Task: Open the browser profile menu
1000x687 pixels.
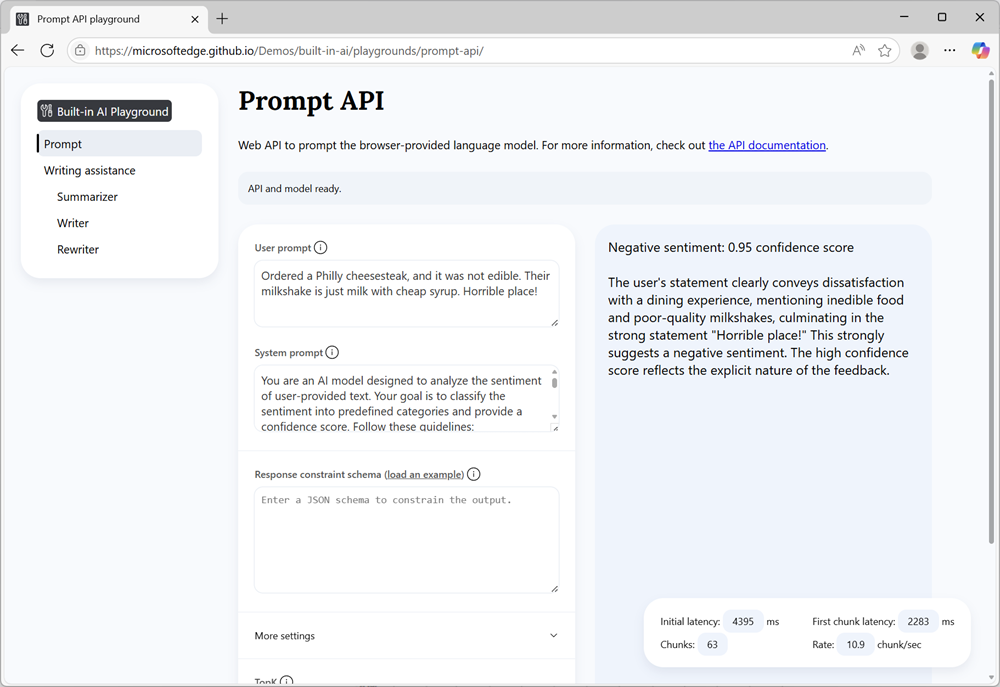Action: [920, 50]
